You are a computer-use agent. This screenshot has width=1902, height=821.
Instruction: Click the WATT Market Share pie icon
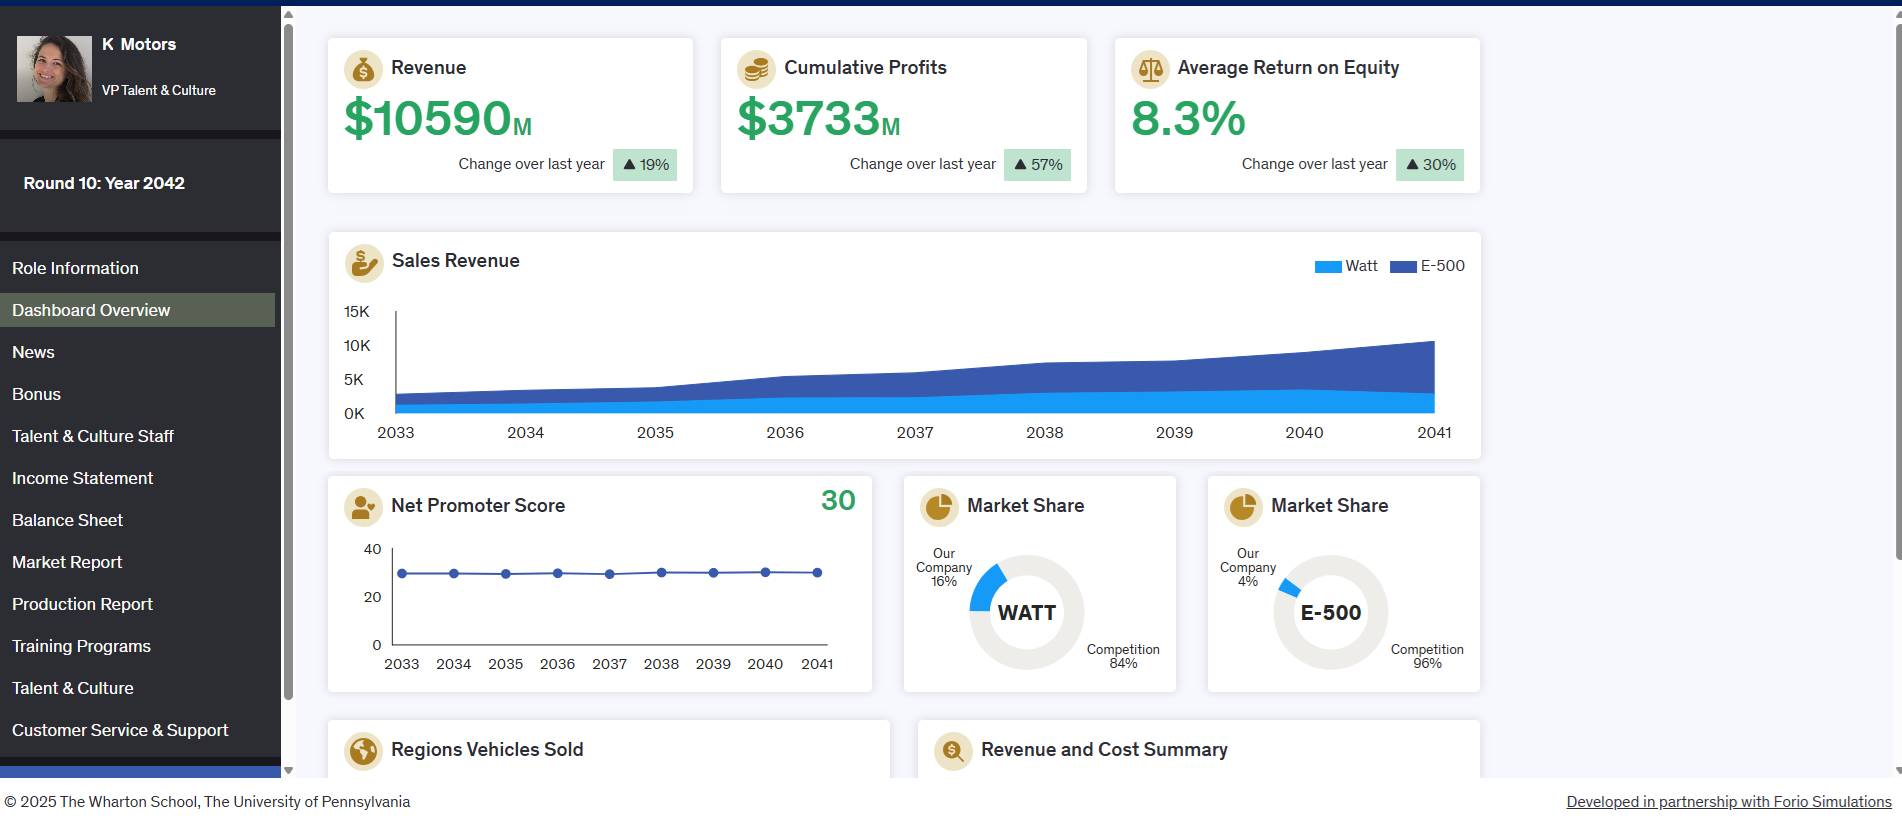(939, 507)
